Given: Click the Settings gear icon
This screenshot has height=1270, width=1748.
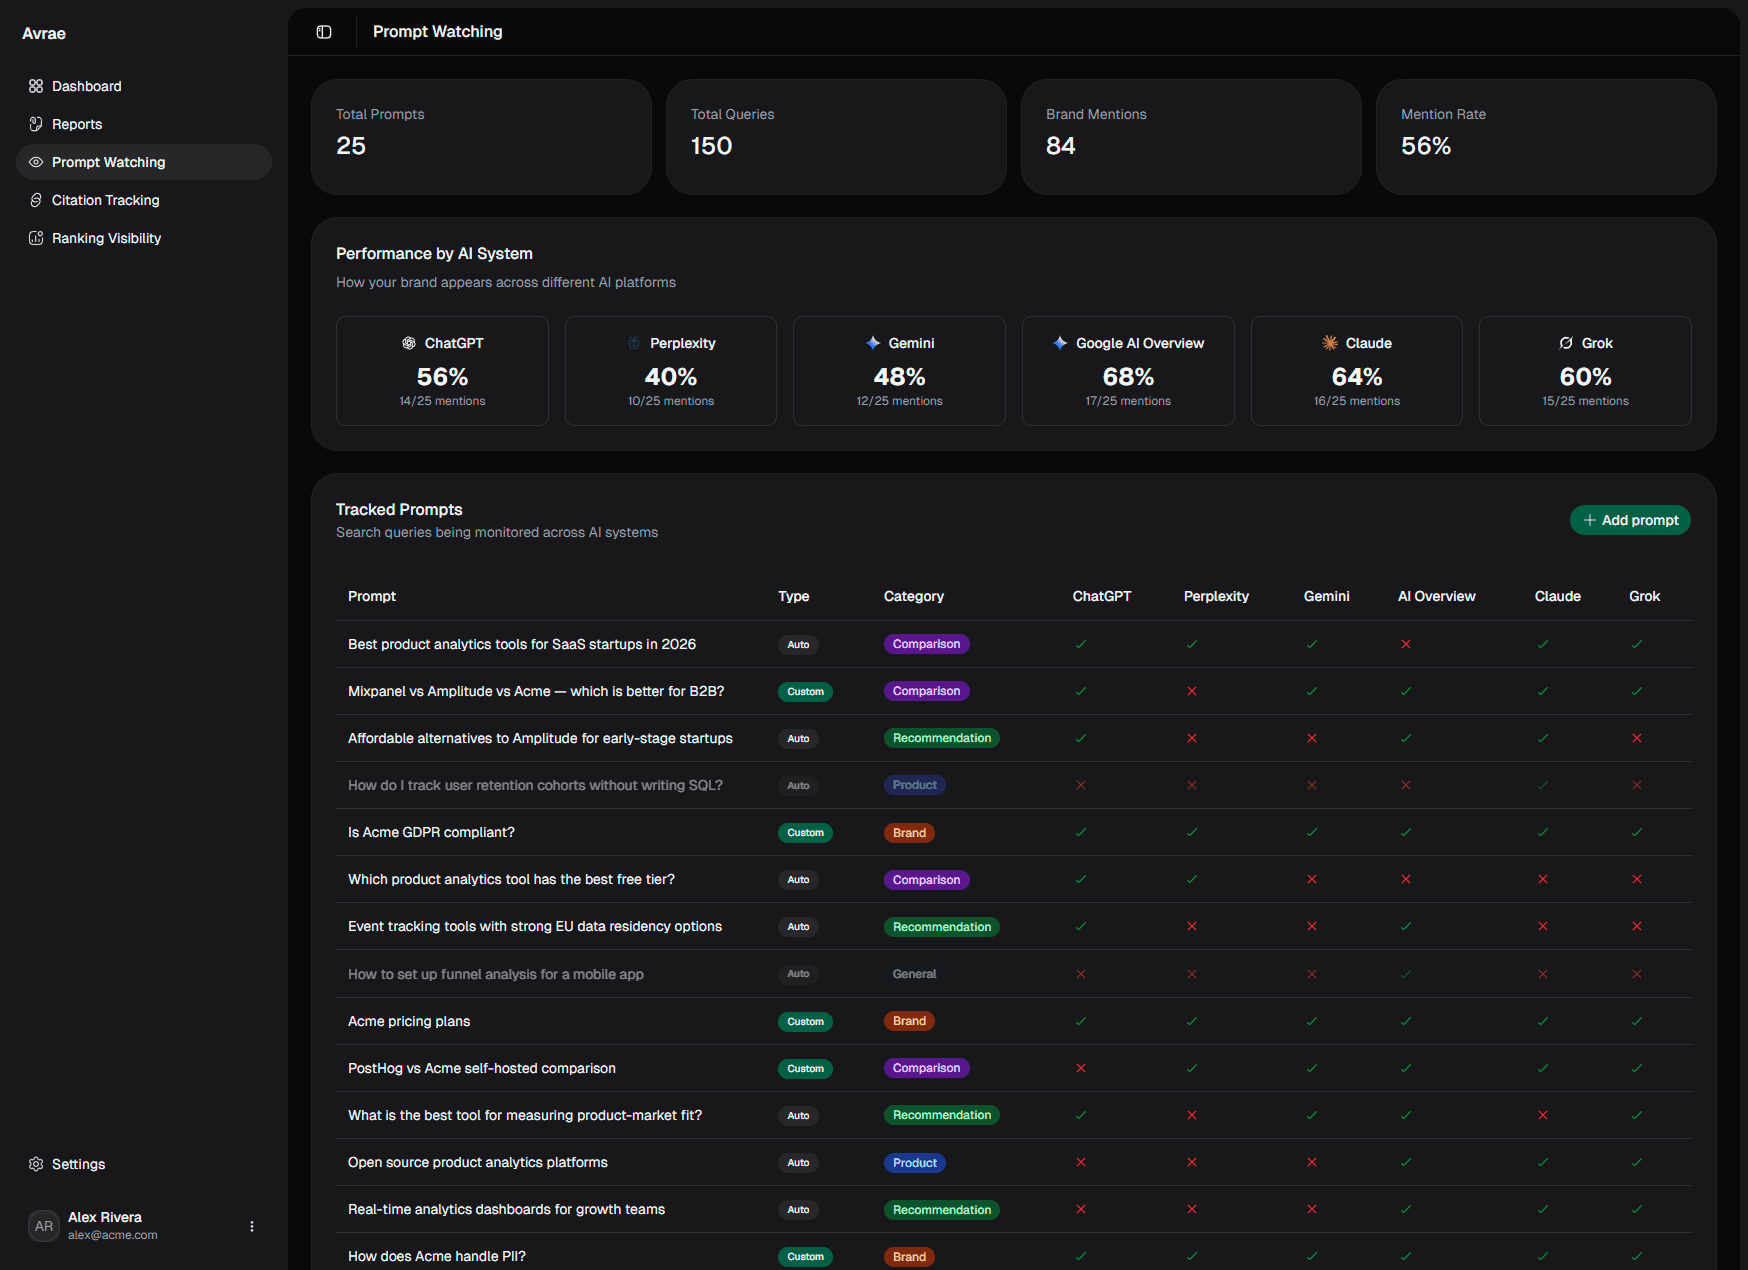Looking at the screenshot, I should [36, 1164].
